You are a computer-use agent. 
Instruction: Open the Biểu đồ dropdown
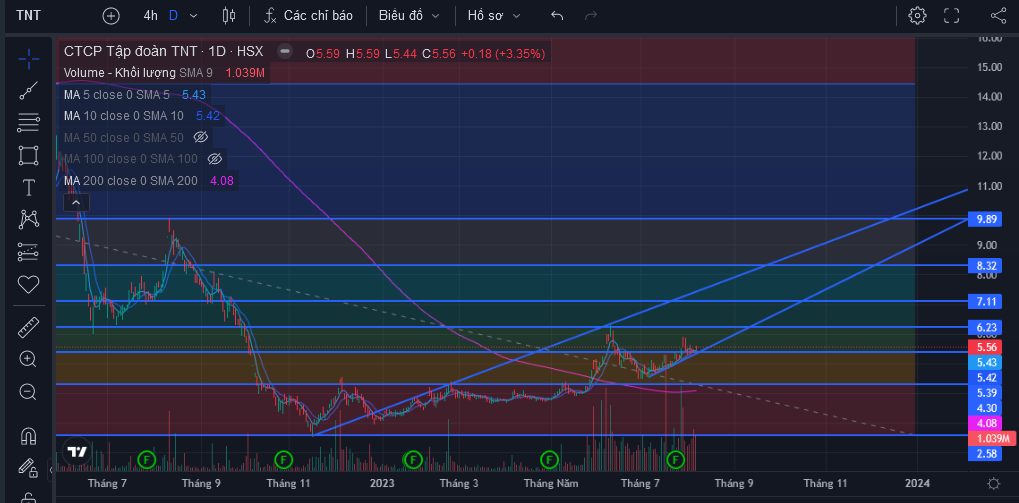409,16
